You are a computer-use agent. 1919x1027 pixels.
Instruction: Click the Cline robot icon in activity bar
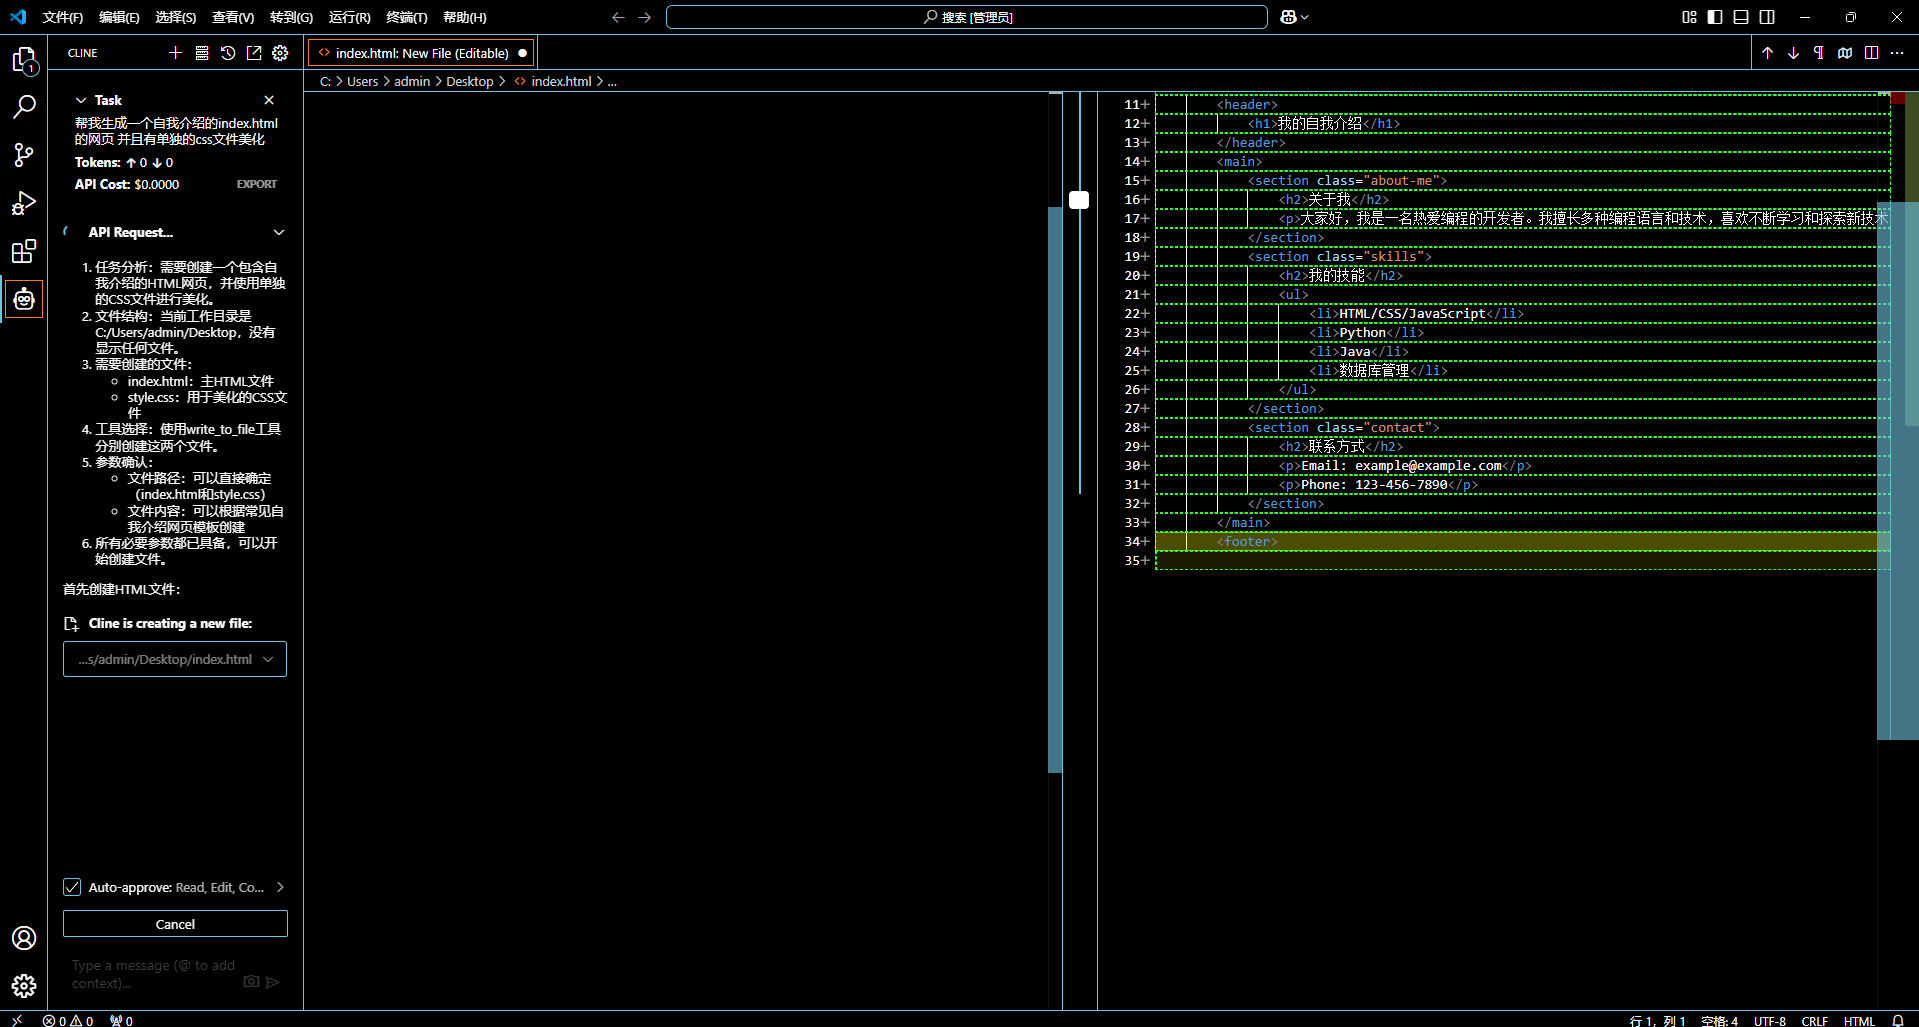[24, 299]
